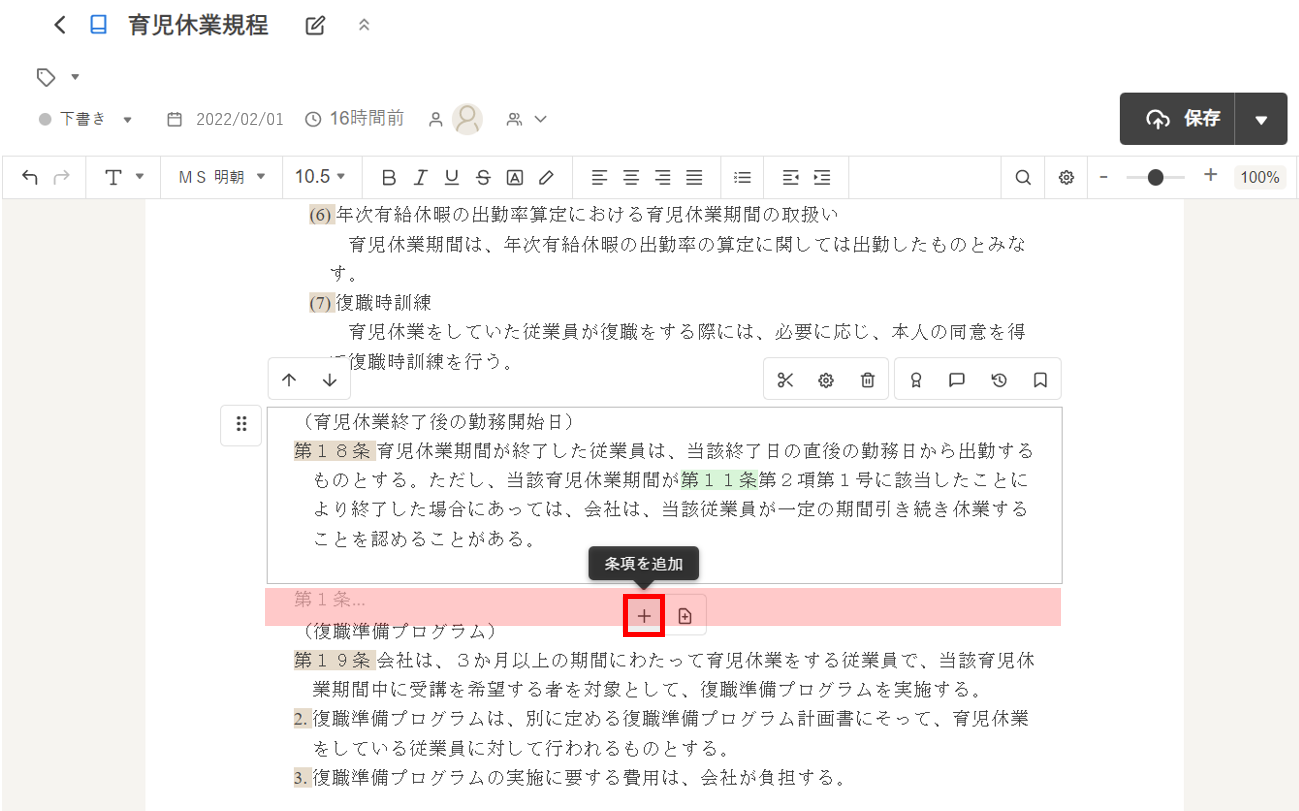Toggle underline formatting

pos(452,177)
